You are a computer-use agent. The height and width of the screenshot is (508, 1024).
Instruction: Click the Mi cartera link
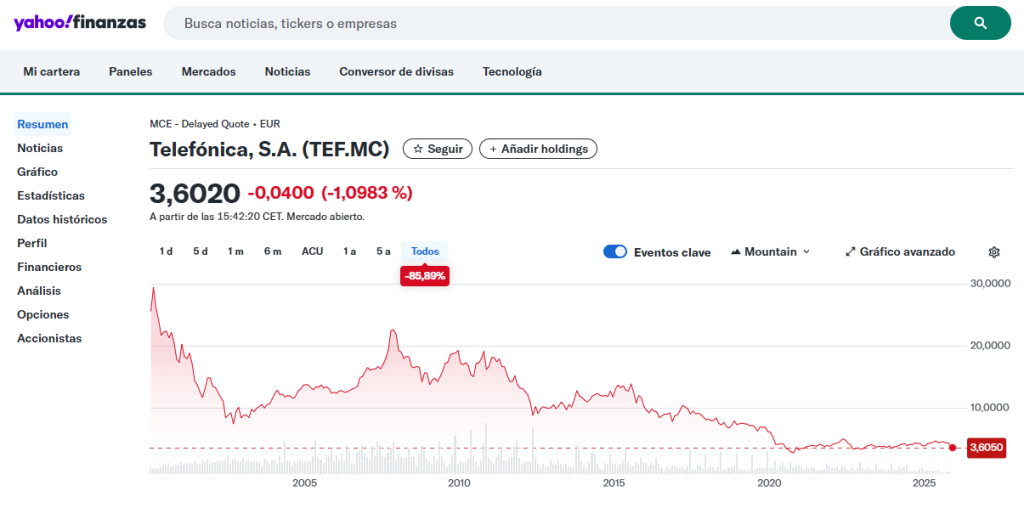click(52, 71)
